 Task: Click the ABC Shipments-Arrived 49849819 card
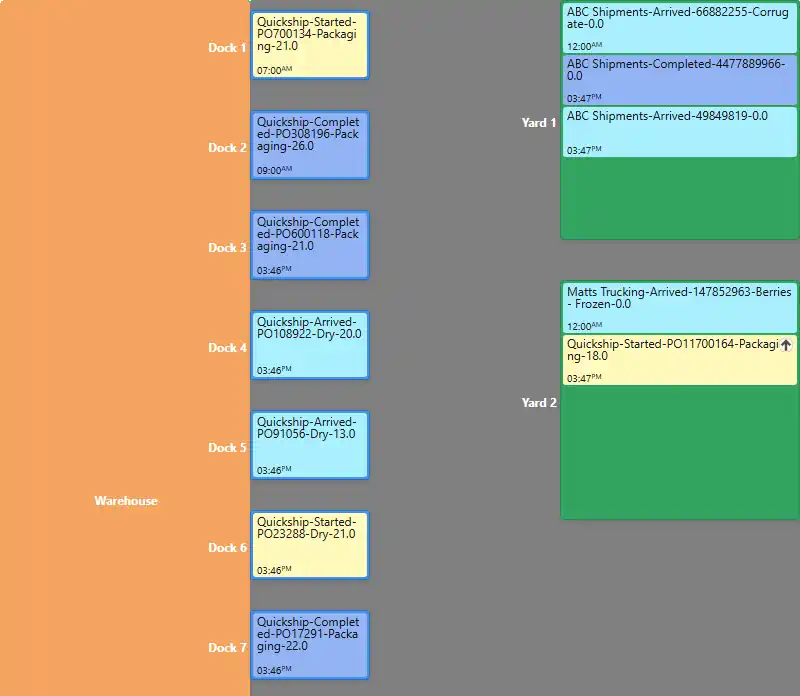coord(678,132)
